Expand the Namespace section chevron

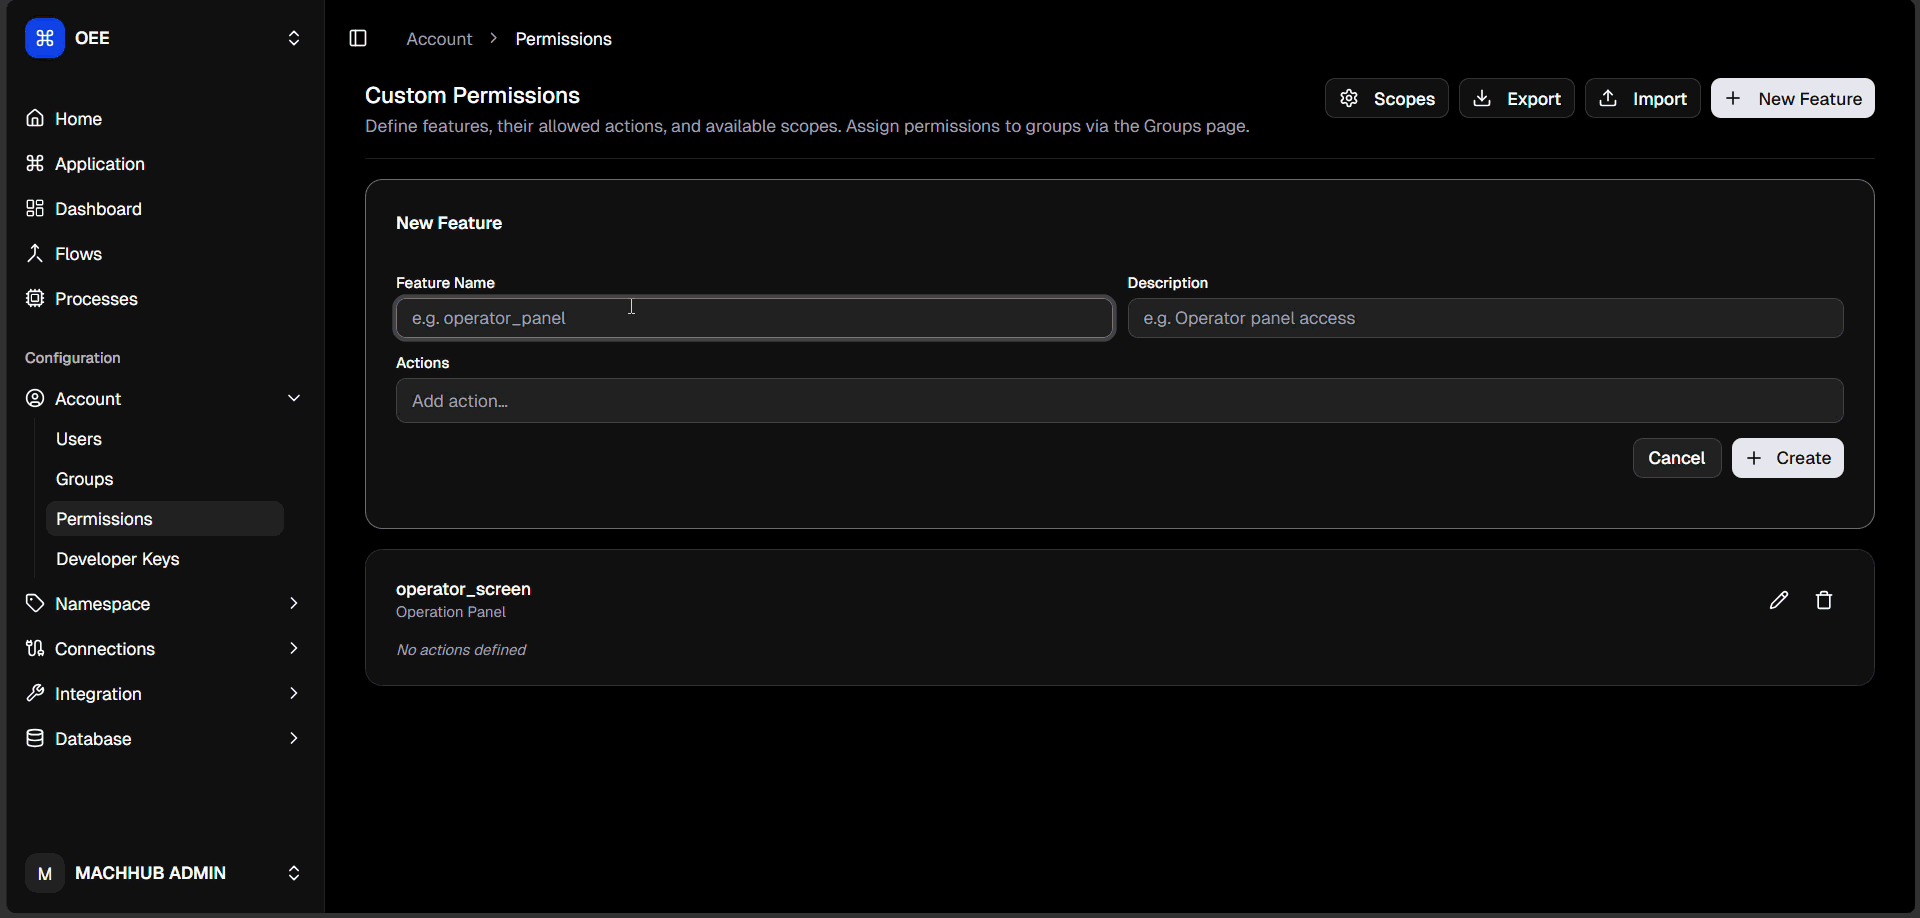click(x=294, y=603)
